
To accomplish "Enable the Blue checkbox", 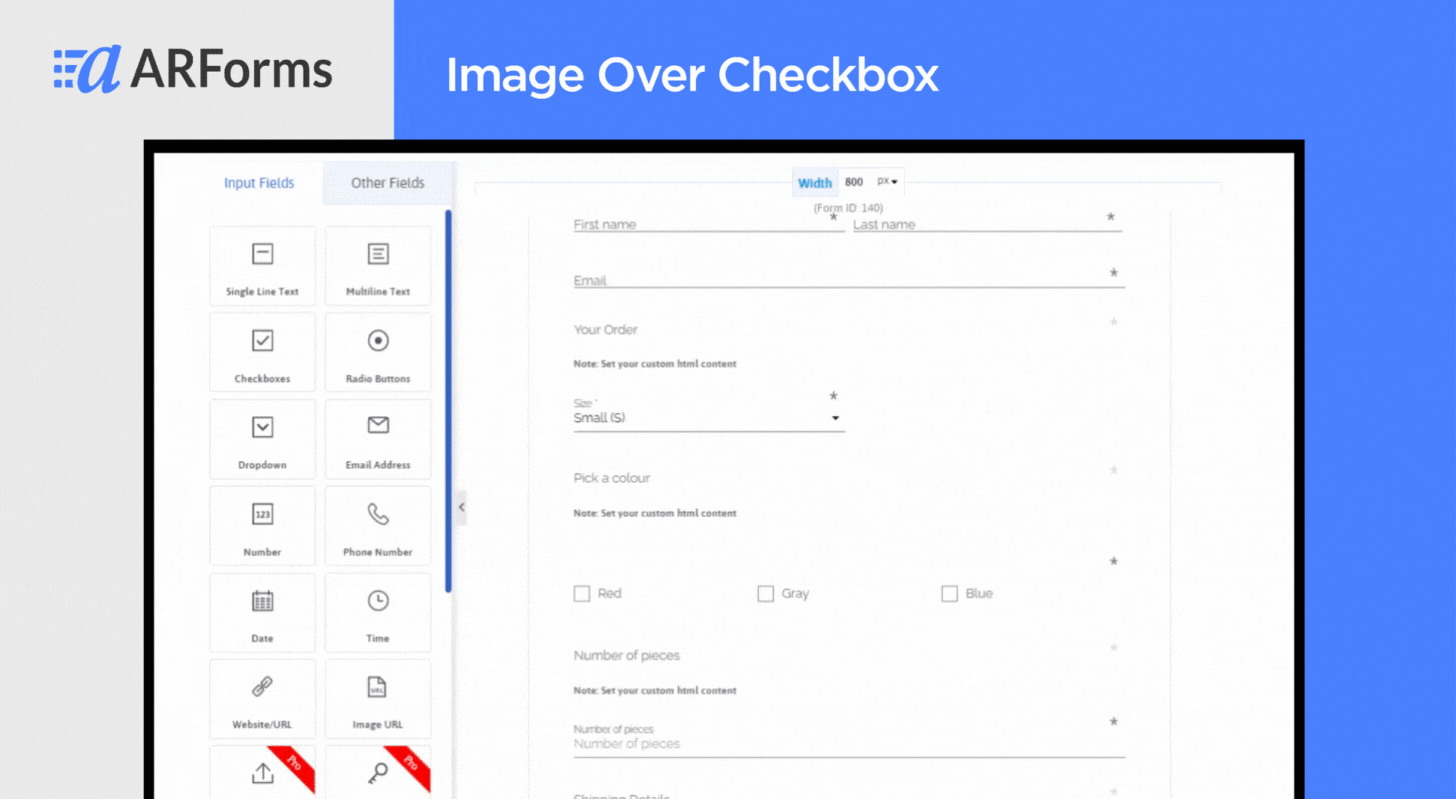I will (950, 594).
